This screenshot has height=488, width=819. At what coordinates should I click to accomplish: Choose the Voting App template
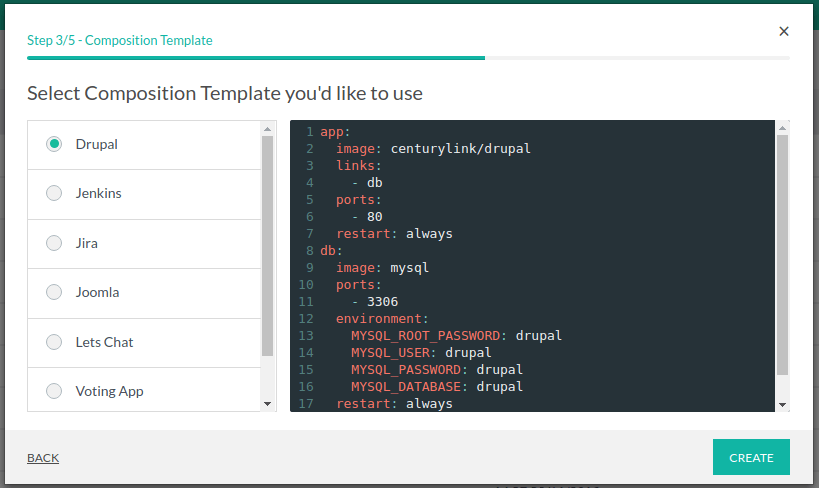tap(54, 391)
